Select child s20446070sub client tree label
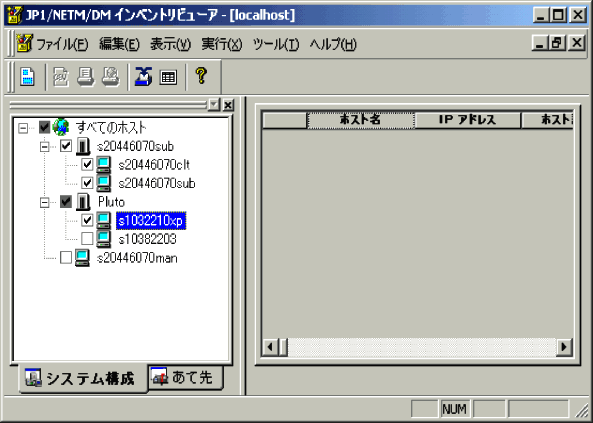The image size is (593, 423). point(157,184)
